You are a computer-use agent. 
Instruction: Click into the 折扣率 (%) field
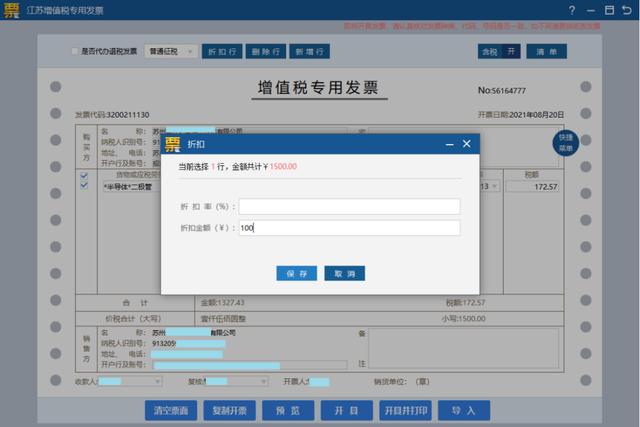(349, 206)
